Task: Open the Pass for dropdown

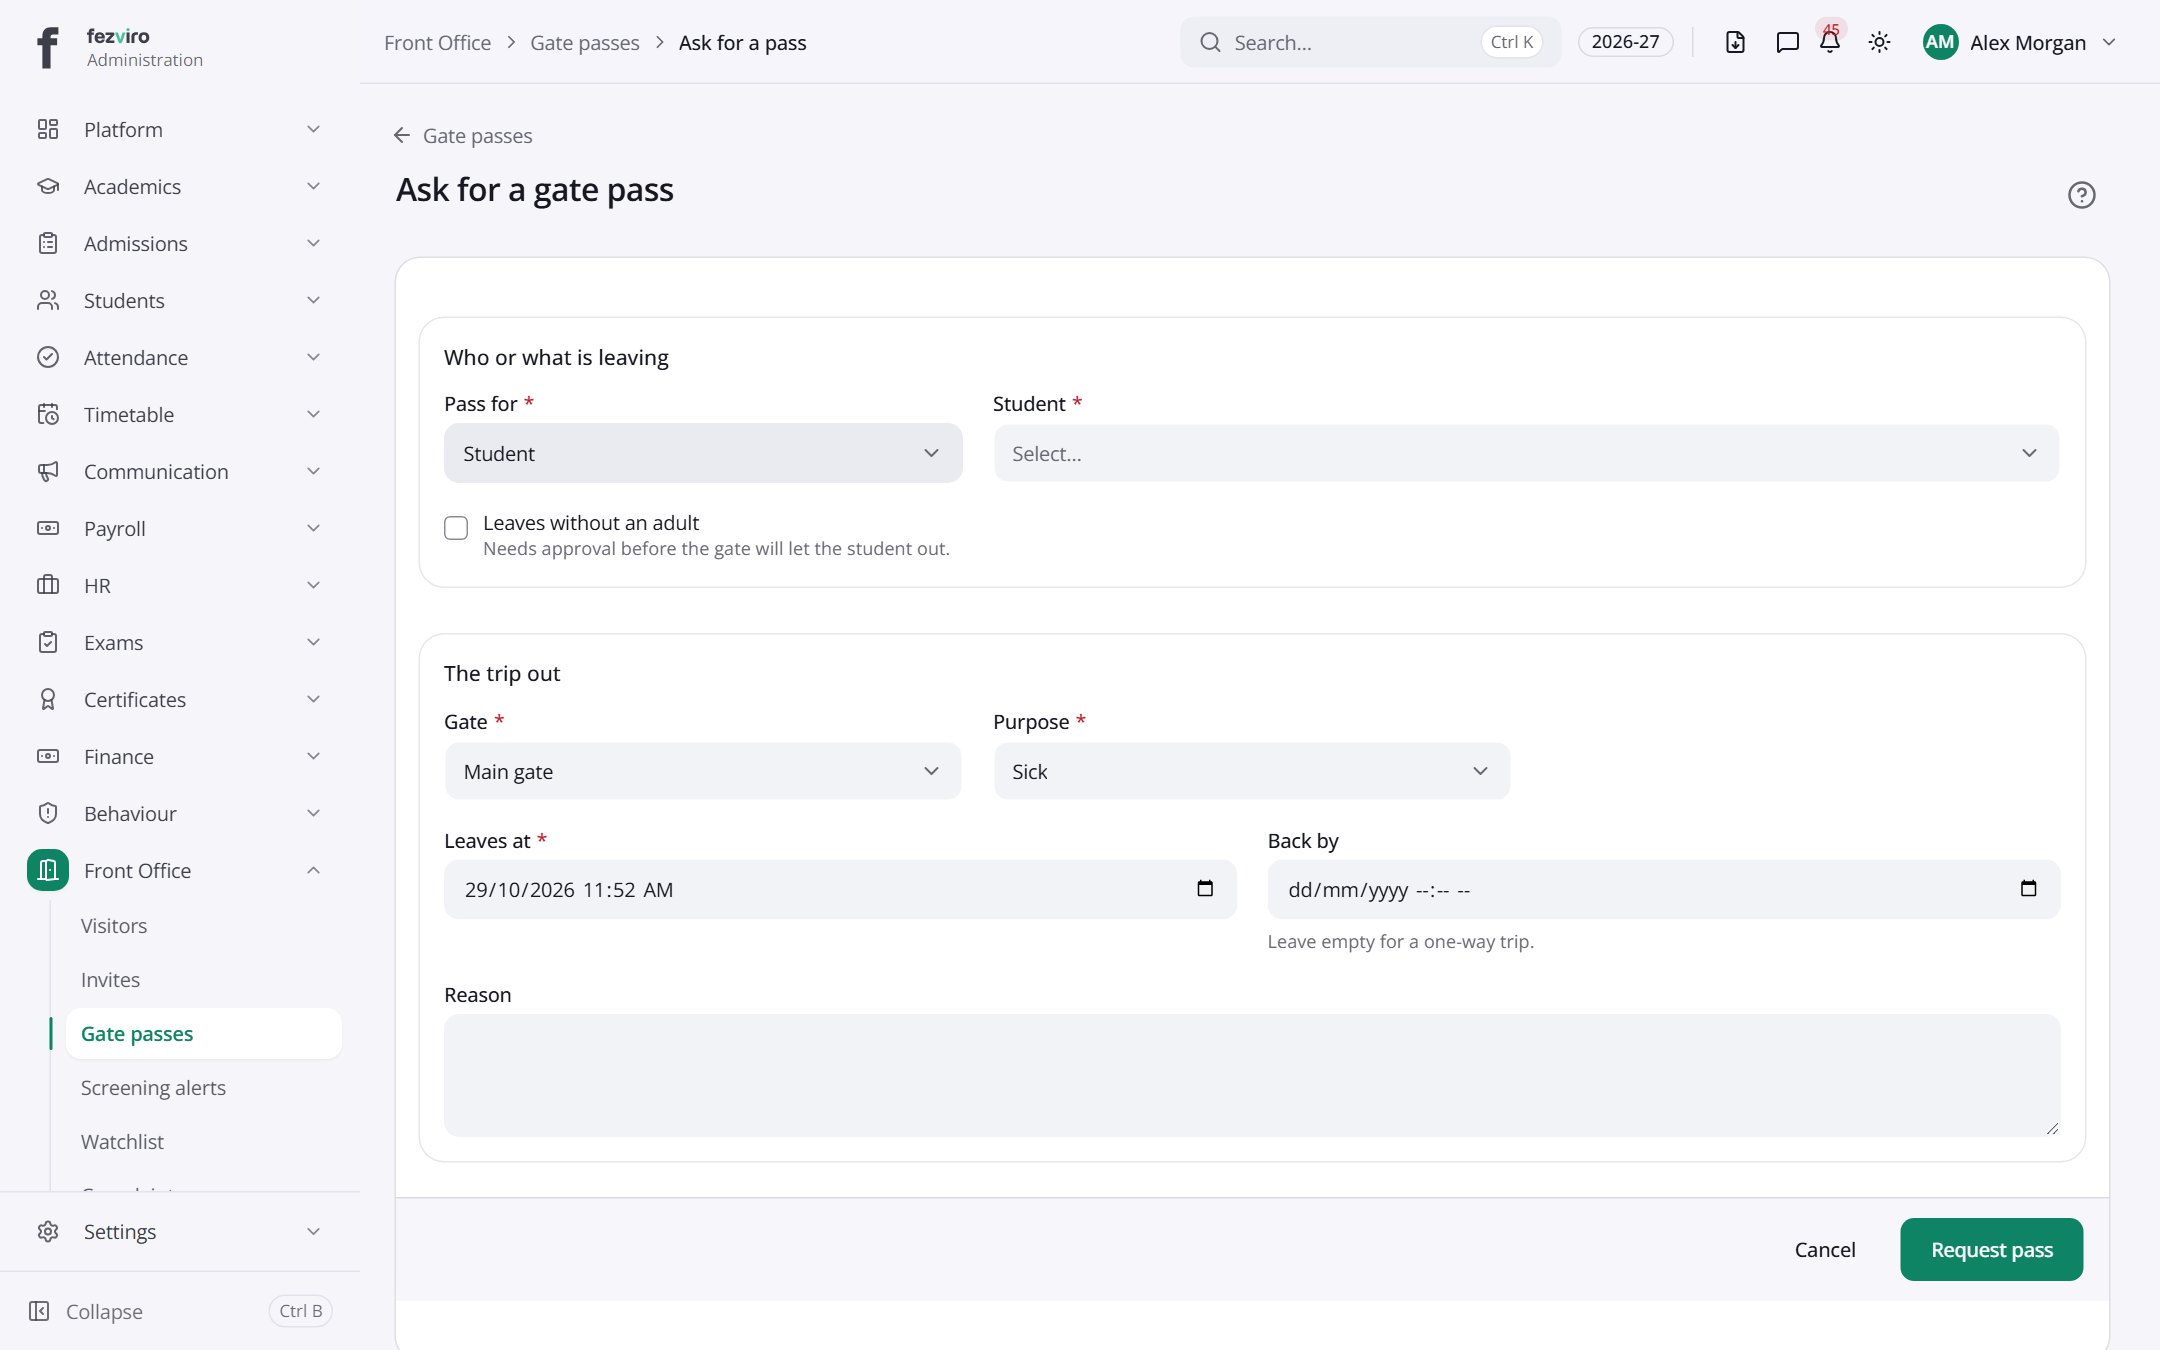Action: point(703,453)
